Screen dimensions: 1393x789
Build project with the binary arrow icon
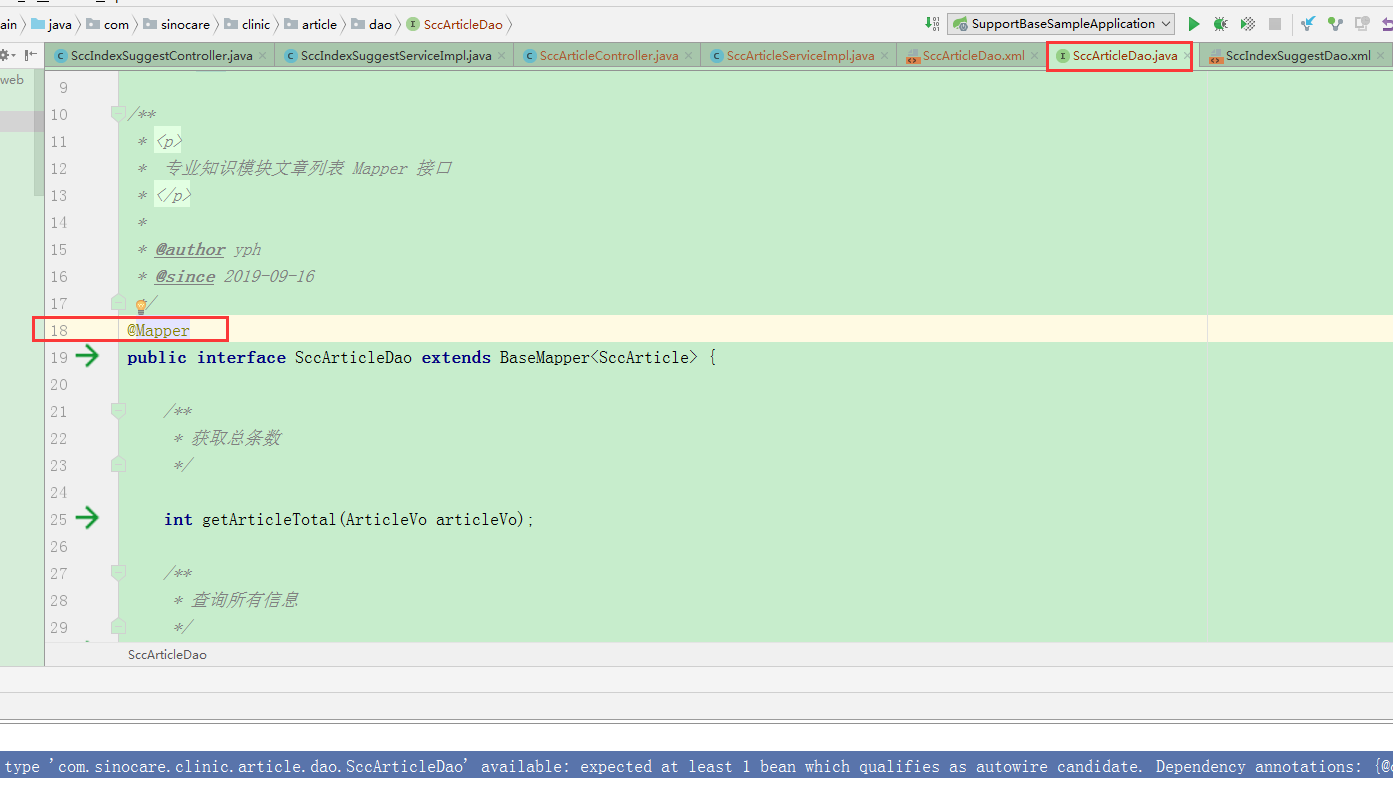(932, 24)
